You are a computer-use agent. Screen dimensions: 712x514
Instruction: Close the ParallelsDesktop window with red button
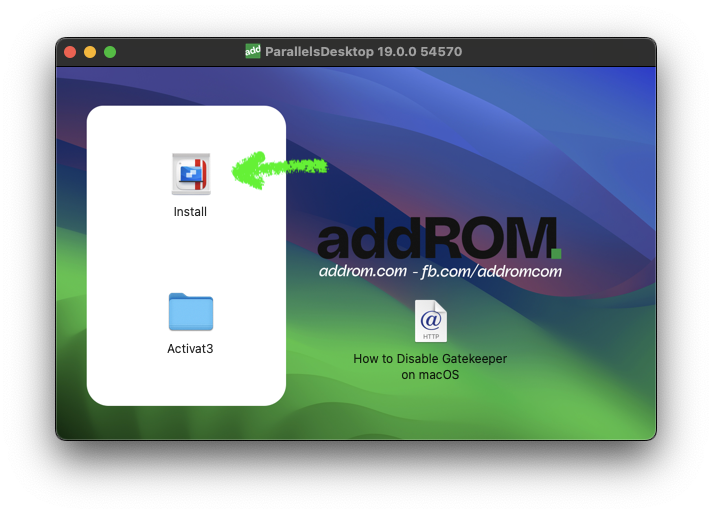tap(70, 52)
